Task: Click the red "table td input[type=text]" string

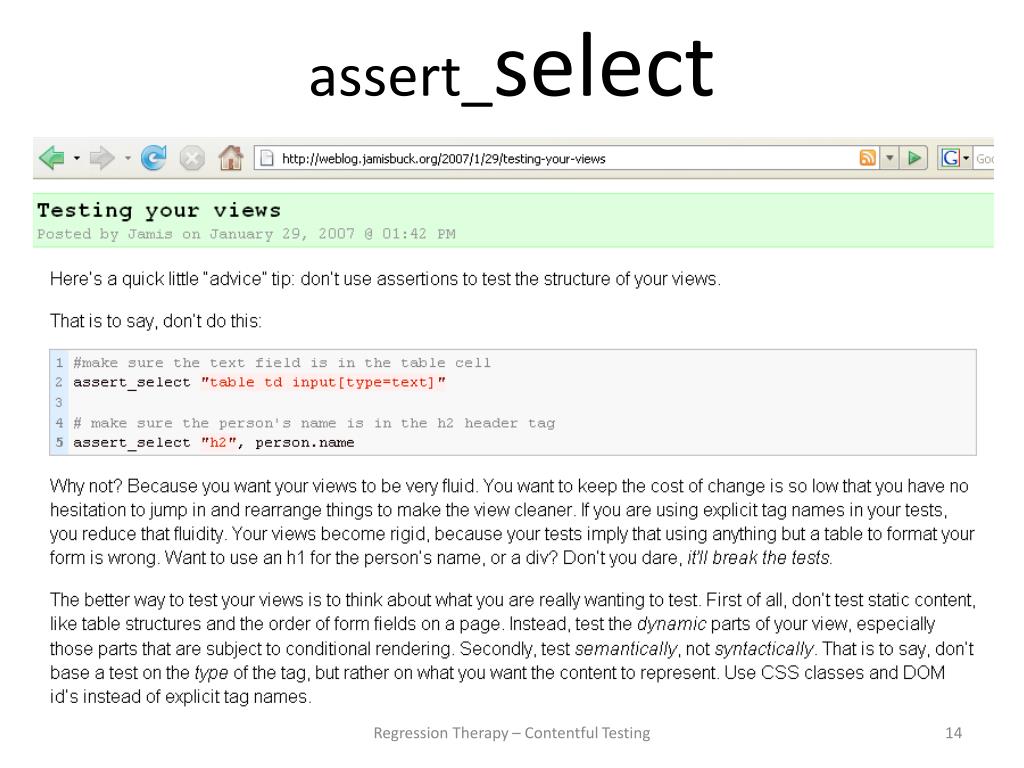Action: (323, 382)
